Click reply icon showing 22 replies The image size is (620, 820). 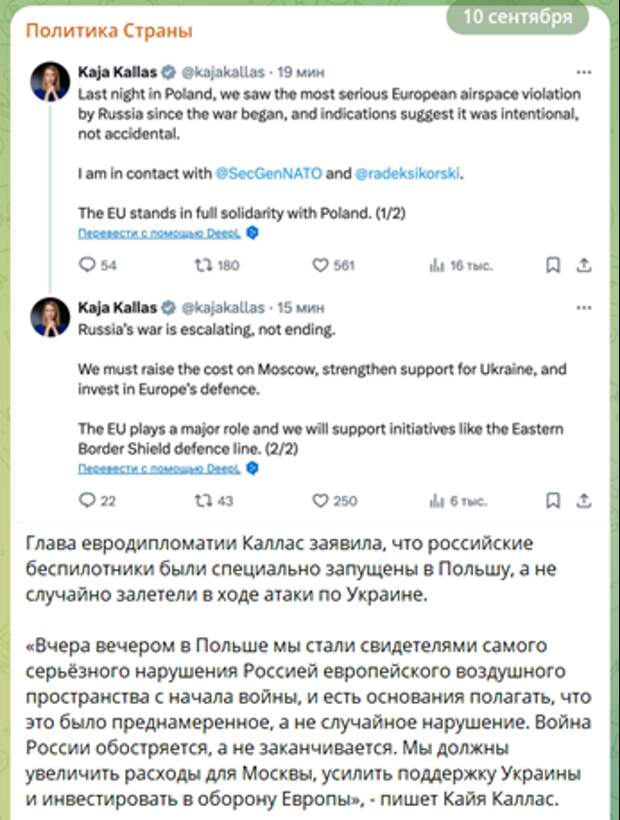(x=87, y=500)
